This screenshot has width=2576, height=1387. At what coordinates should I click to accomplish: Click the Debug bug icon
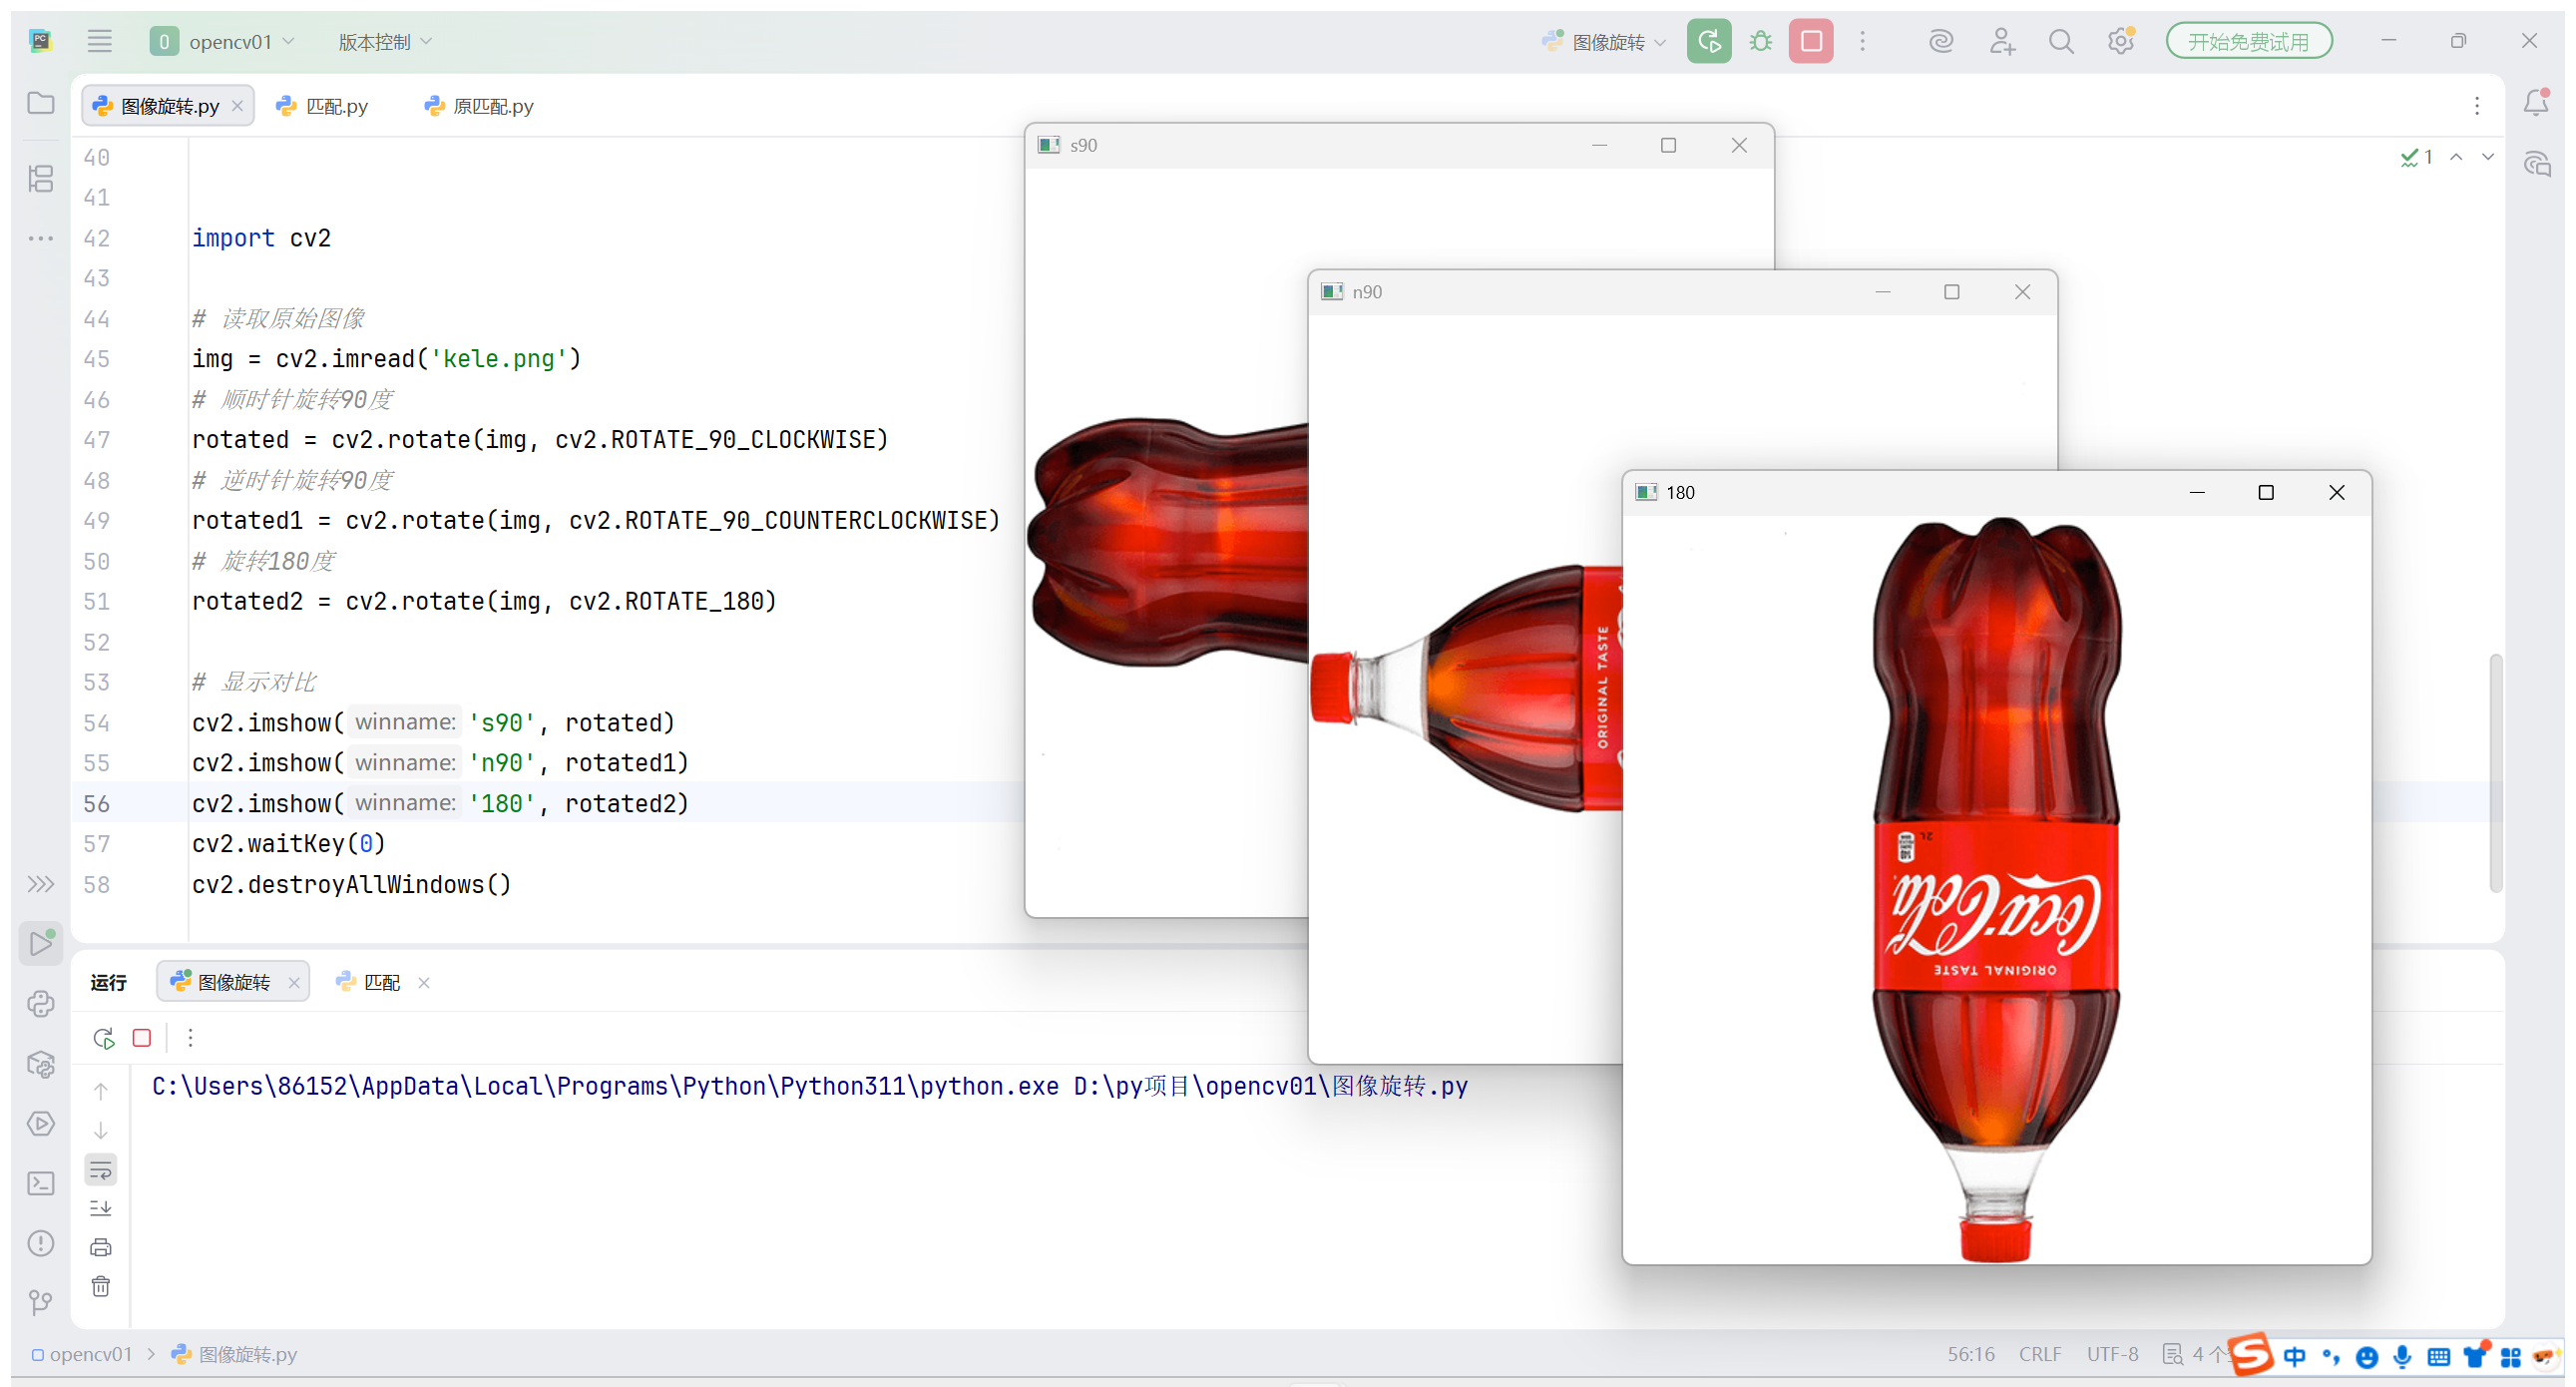[x=1760, y=41]
